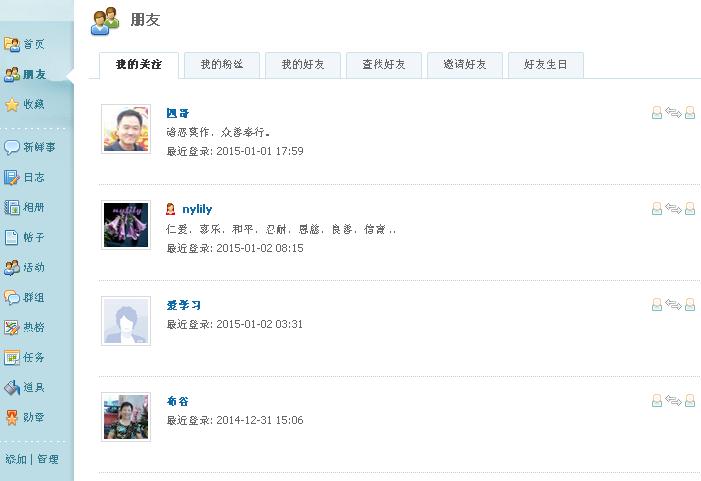This screenshot has height=481, width=701.
Task: Open the 群组 groups chat icon
Action: point(12,297)
